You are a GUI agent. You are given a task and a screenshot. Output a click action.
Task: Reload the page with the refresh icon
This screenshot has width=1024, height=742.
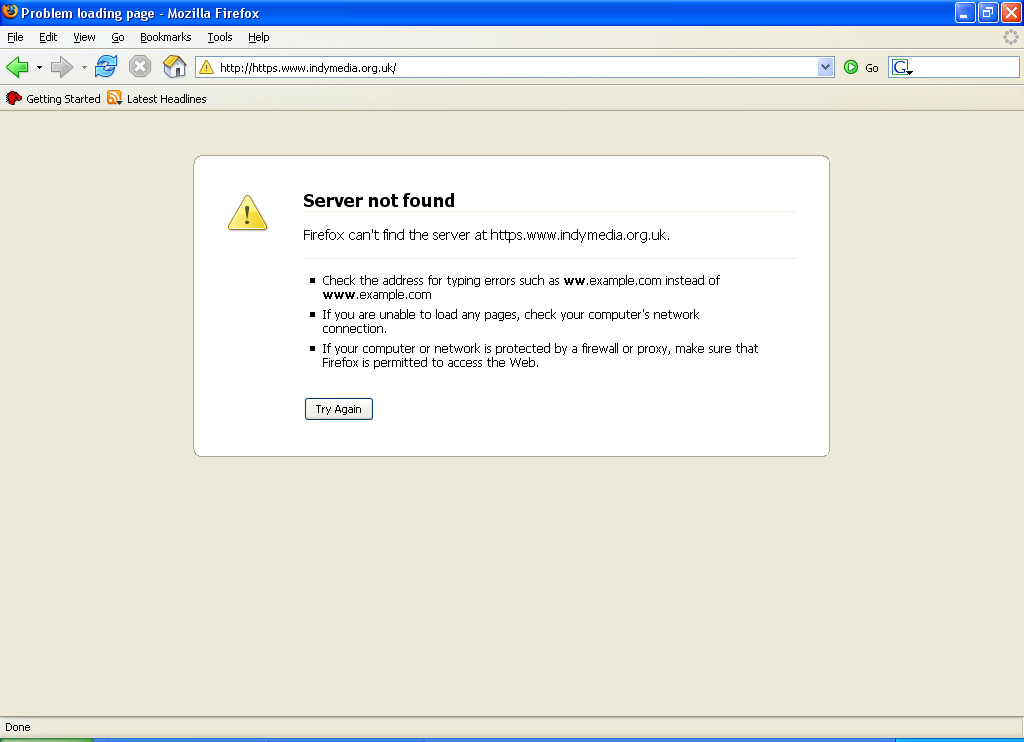pyautogui.click(x=106, y=67)
